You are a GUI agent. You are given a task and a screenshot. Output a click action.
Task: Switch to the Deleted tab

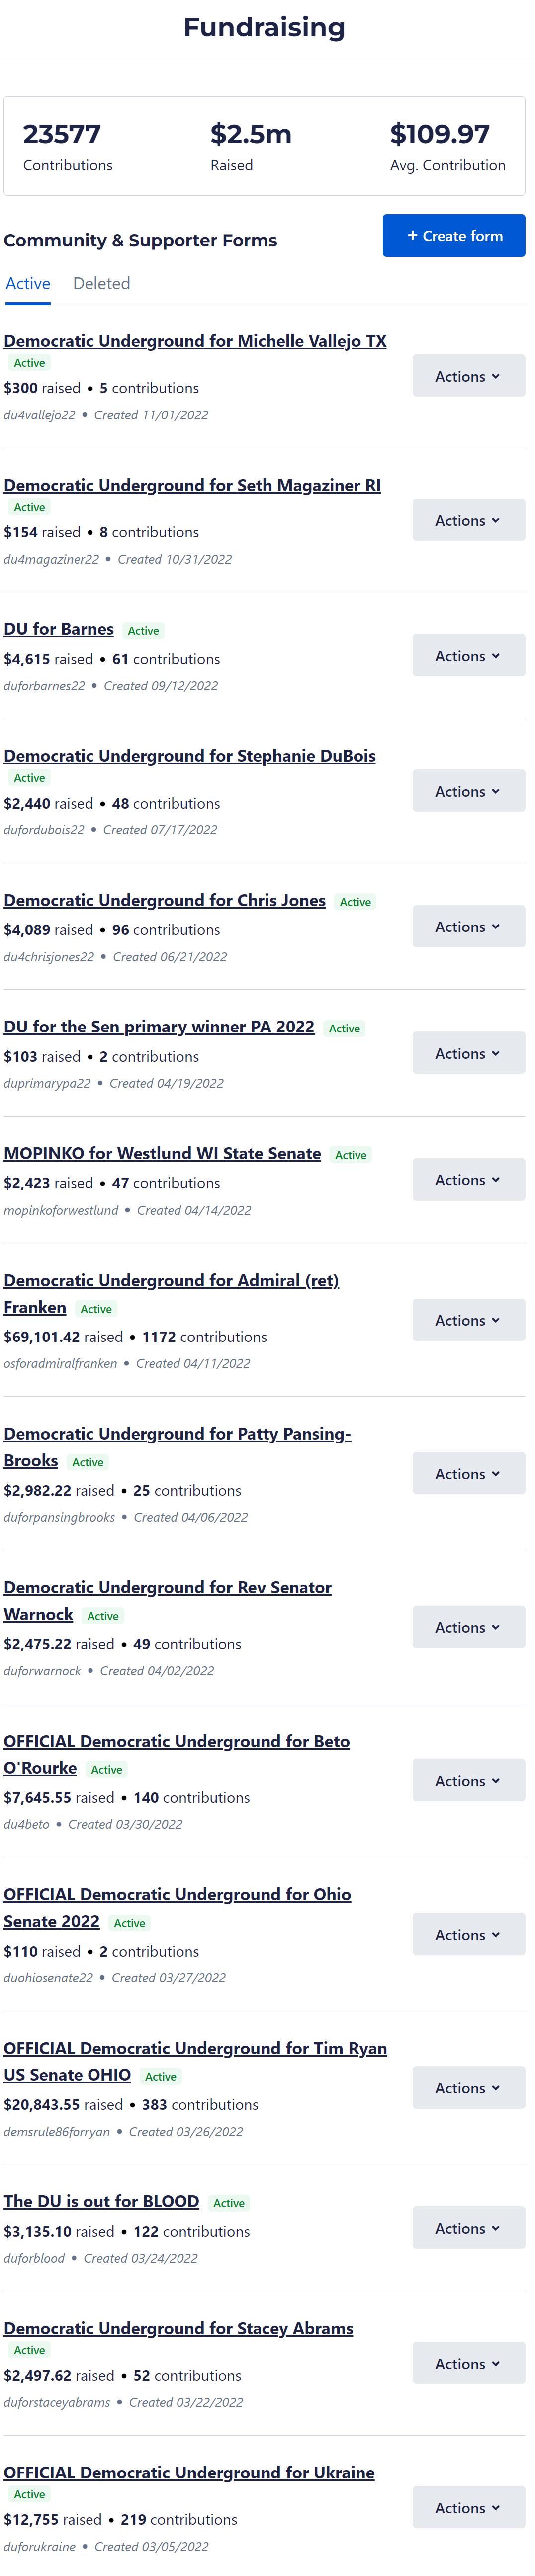click(x=101, y=284)
